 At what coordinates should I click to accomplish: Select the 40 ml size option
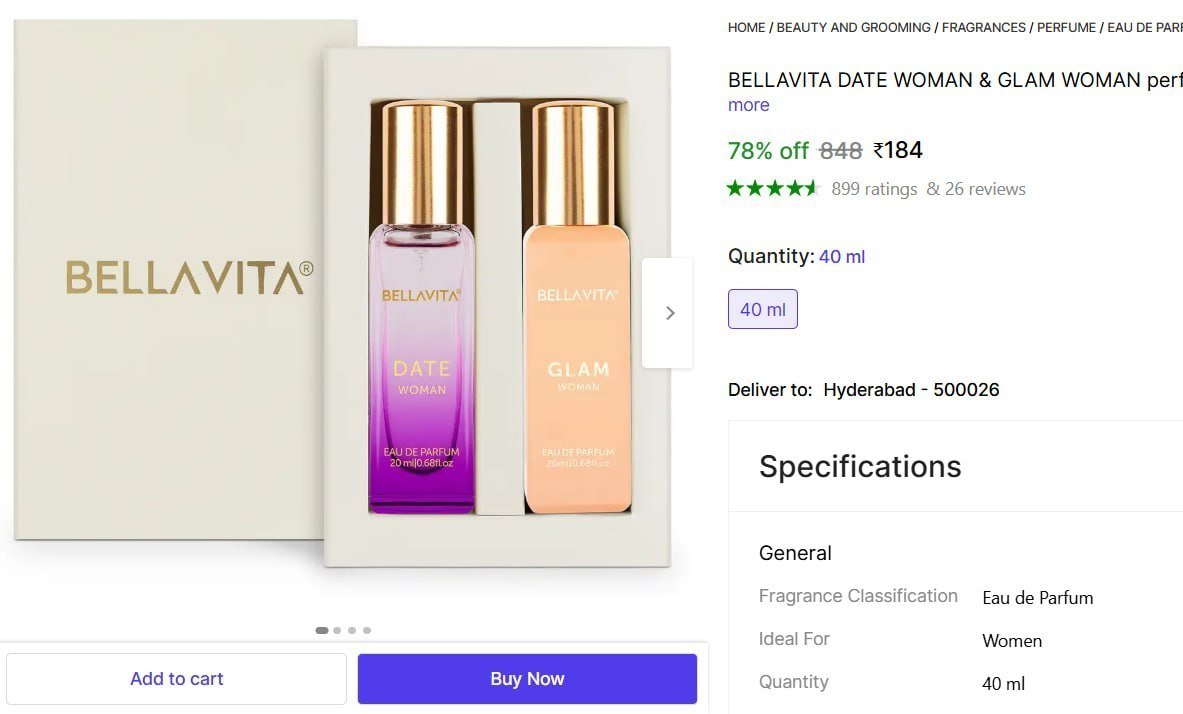point(762,309)
